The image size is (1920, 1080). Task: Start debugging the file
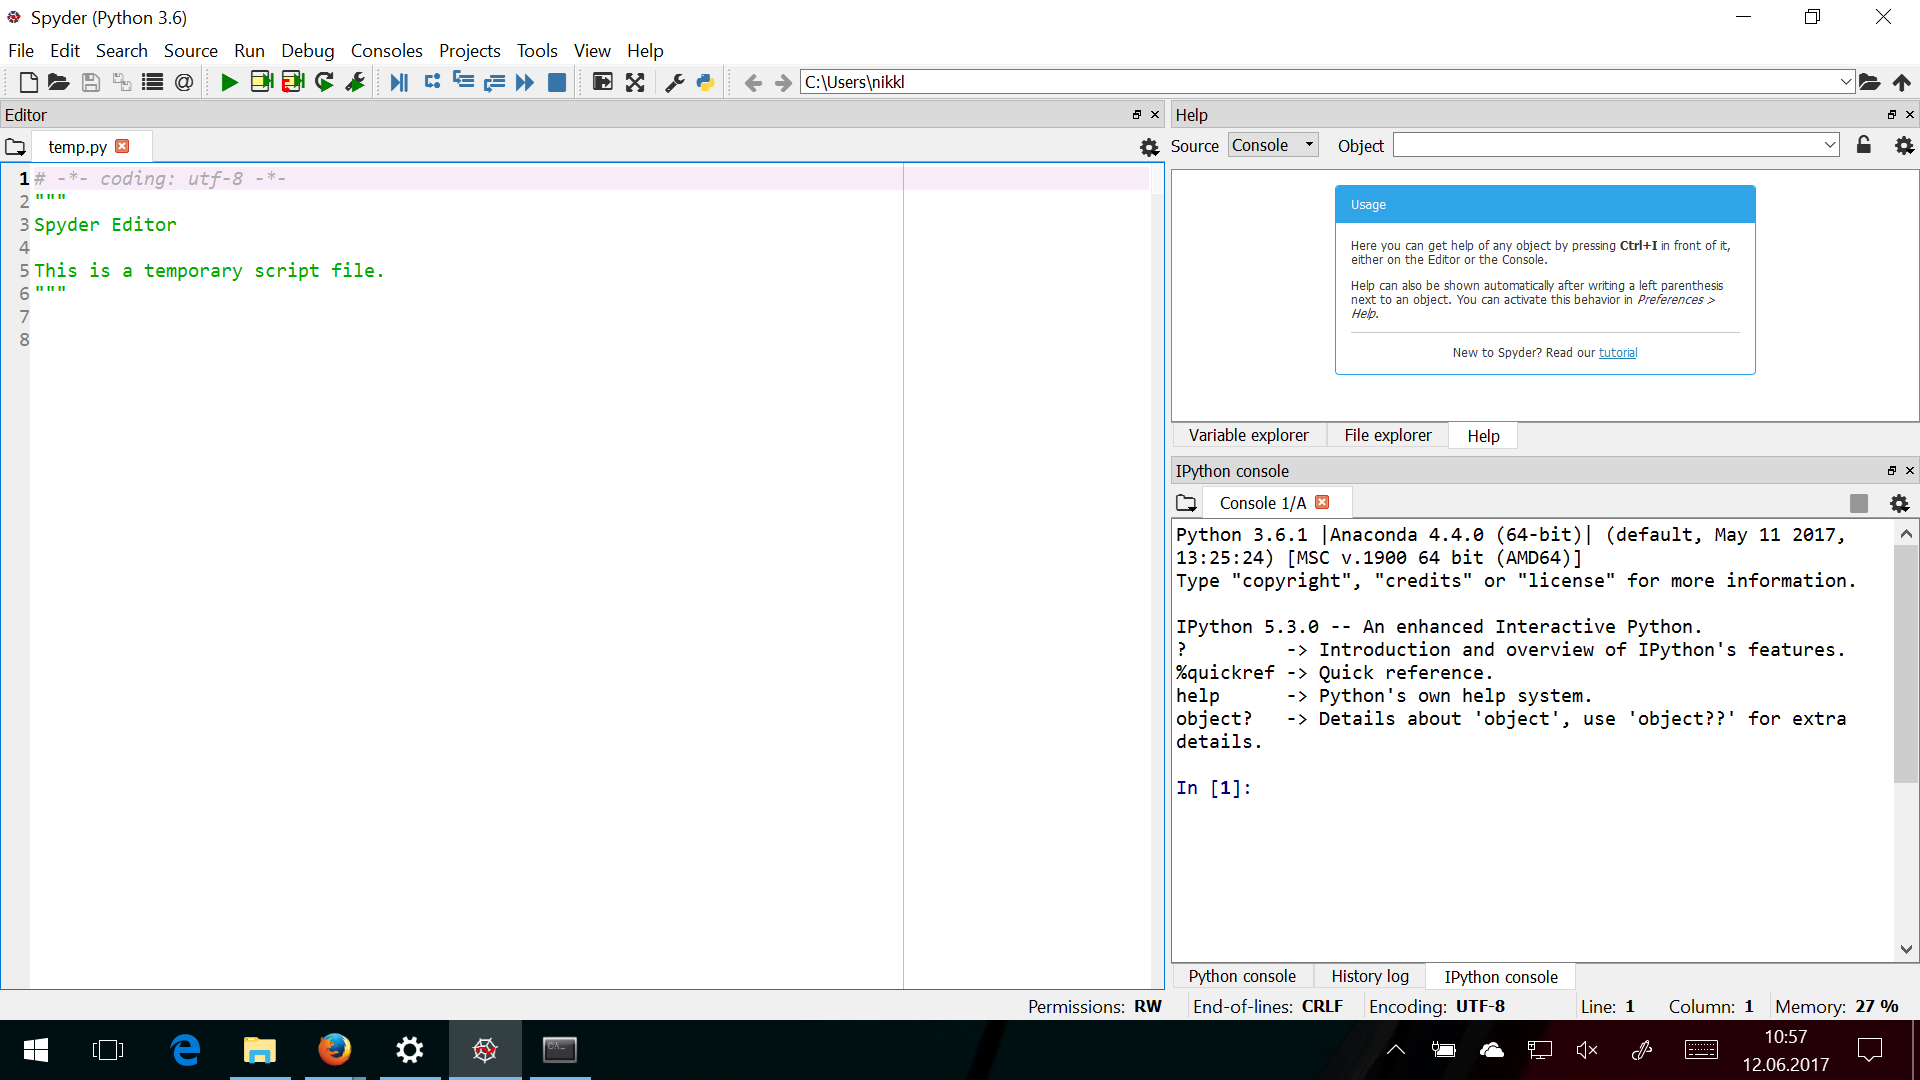[x=399, y=82]
